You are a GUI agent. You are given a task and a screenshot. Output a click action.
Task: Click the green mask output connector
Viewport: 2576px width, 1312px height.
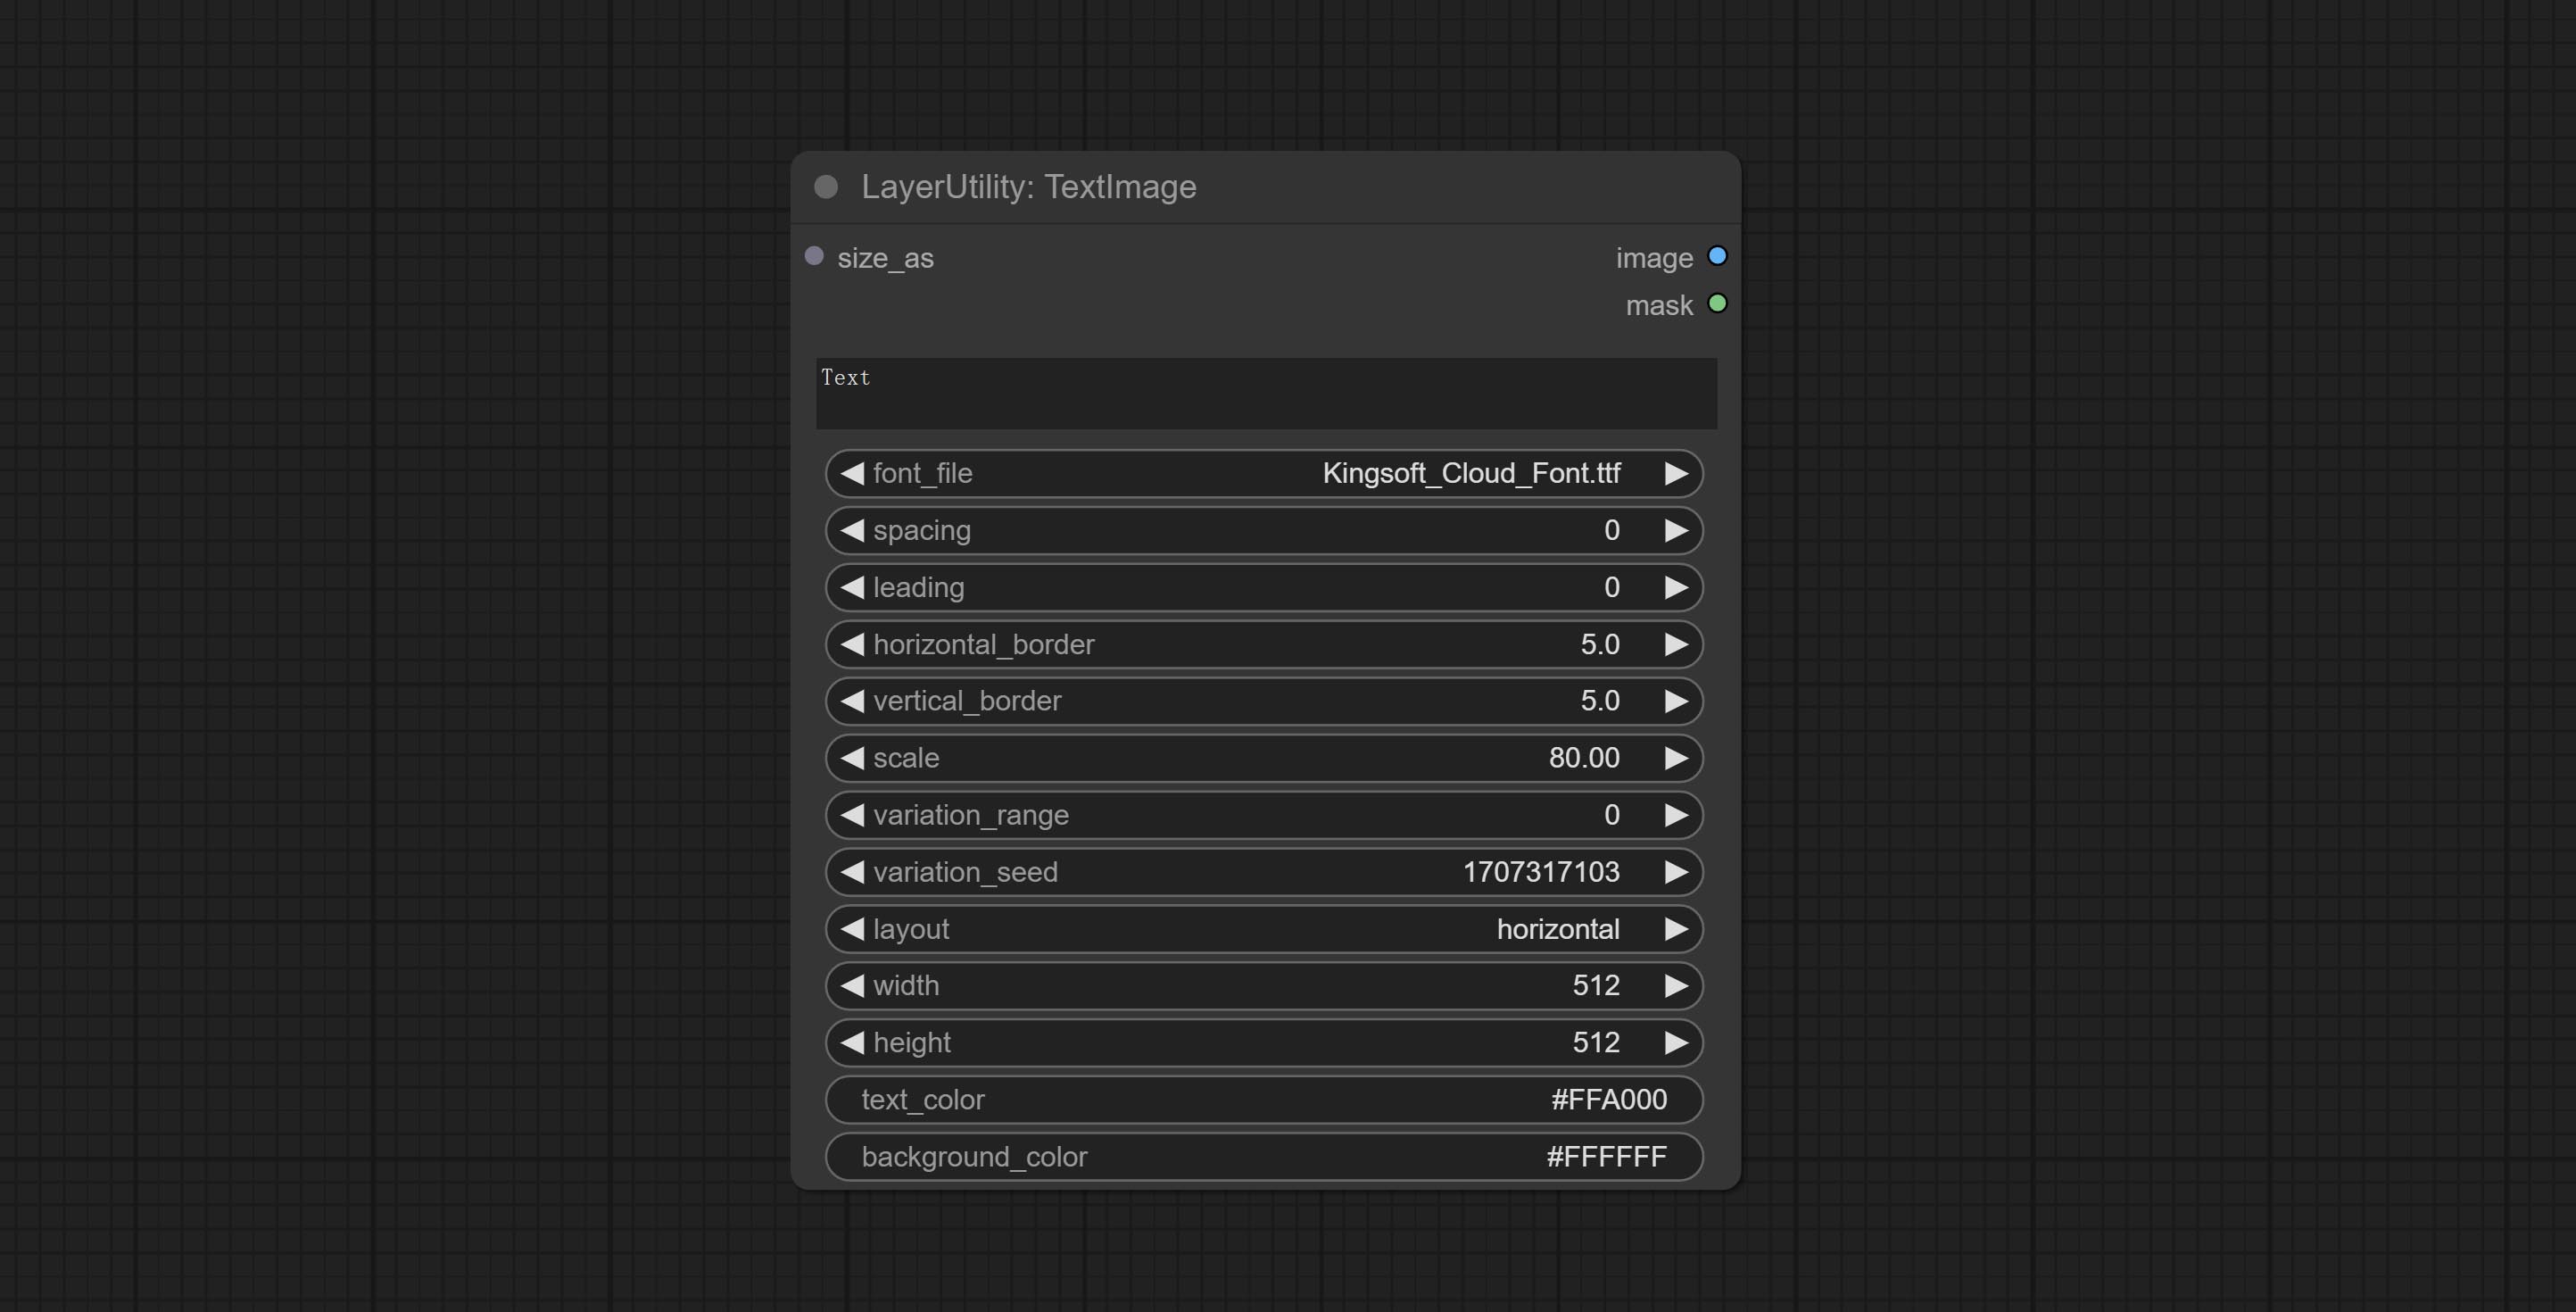click(x=1717, y=304)
